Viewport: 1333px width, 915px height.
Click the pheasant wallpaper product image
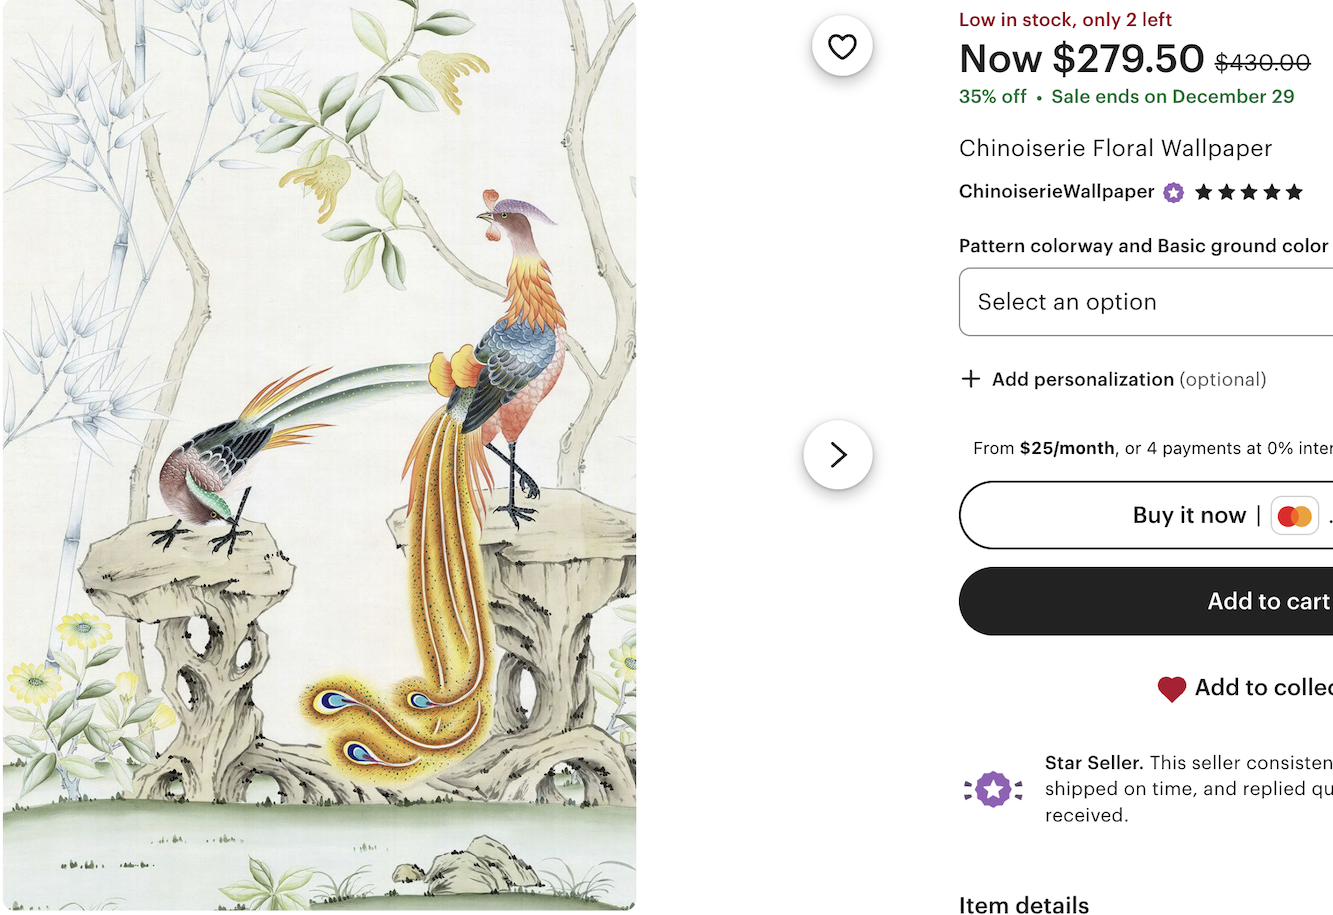coord(320,455)
